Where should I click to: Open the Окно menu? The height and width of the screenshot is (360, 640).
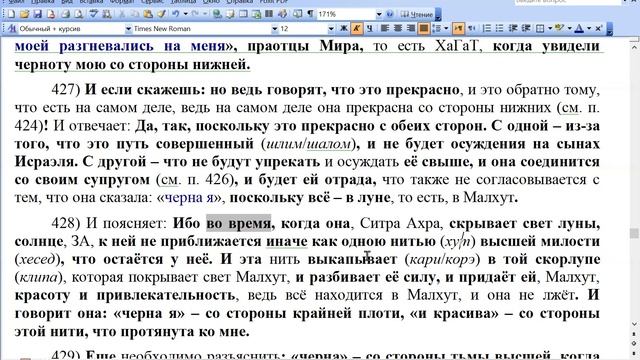click(211, 2)
